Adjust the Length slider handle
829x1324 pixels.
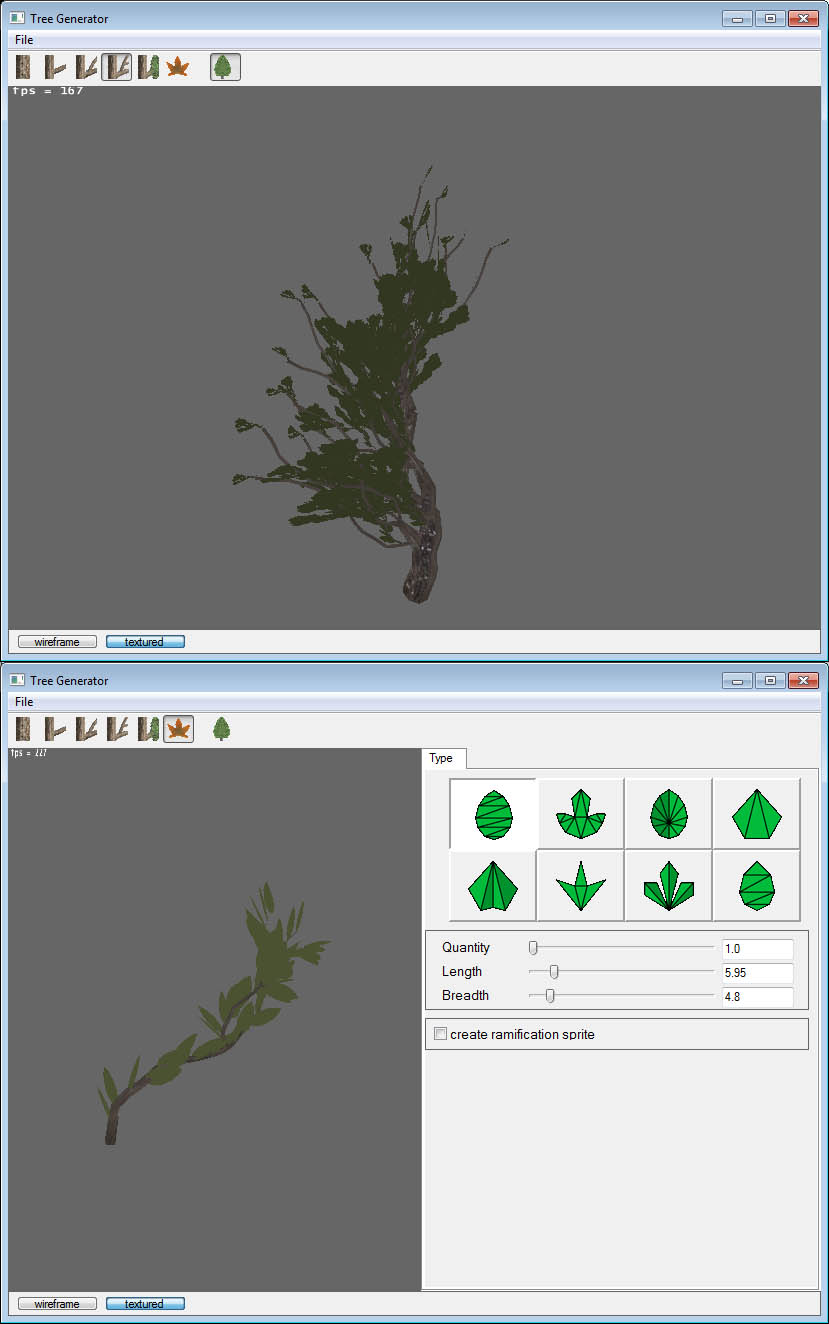554,972
